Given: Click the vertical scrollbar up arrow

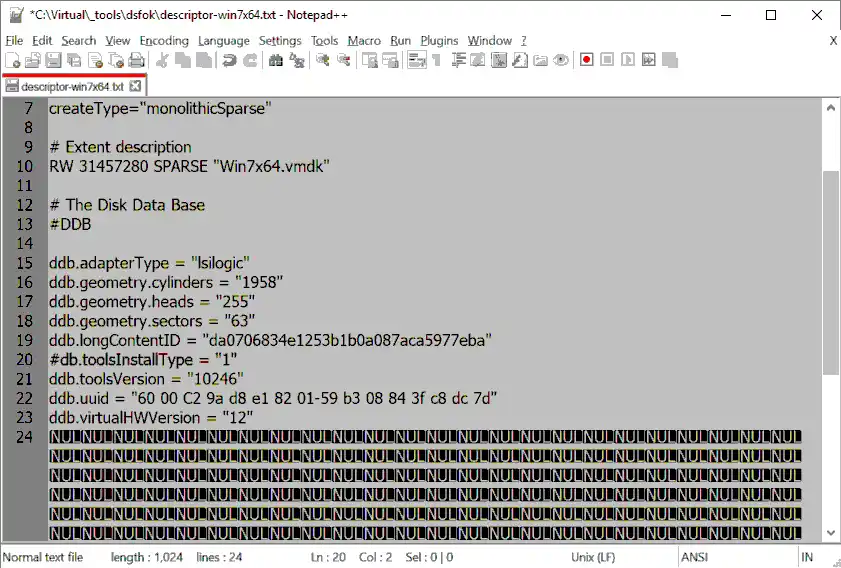Looking at the screenshot, I should 830,108.
